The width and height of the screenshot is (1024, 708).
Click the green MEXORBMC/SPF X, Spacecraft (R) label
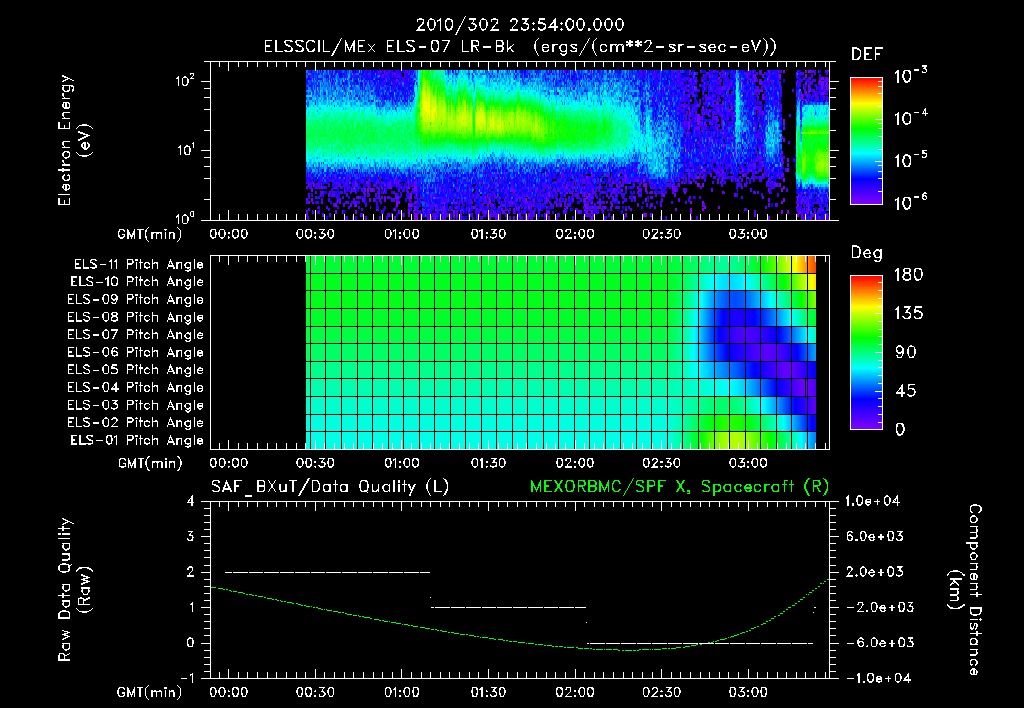click(679, 487)
